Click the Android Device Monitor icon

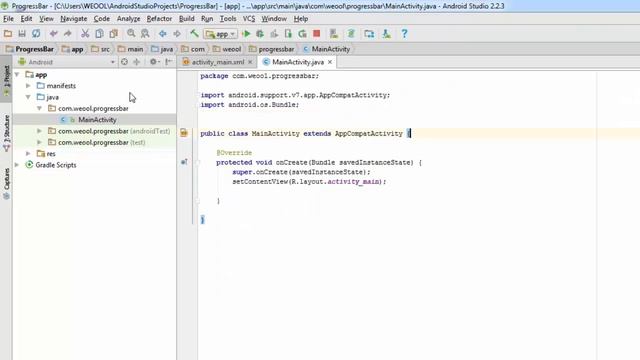point(386,34)
